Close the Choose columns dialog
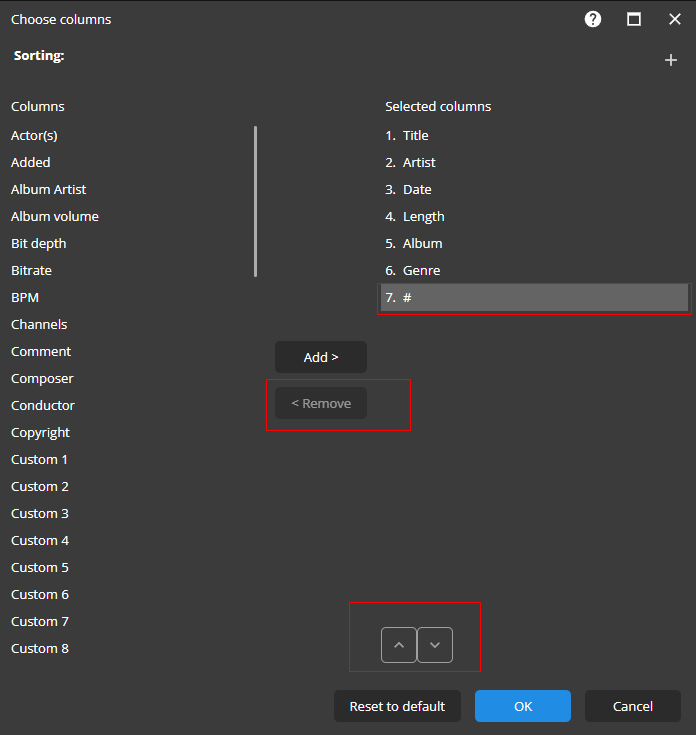 click(x=675, y=19)
